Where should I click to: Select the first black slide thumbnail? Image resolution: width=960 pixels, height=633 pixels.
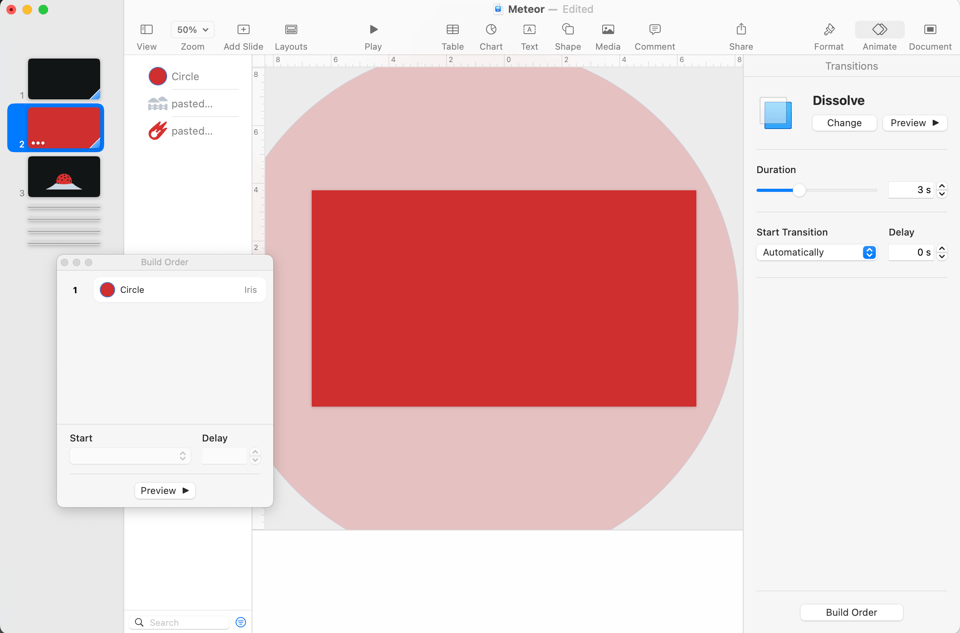tap(63, 78)
